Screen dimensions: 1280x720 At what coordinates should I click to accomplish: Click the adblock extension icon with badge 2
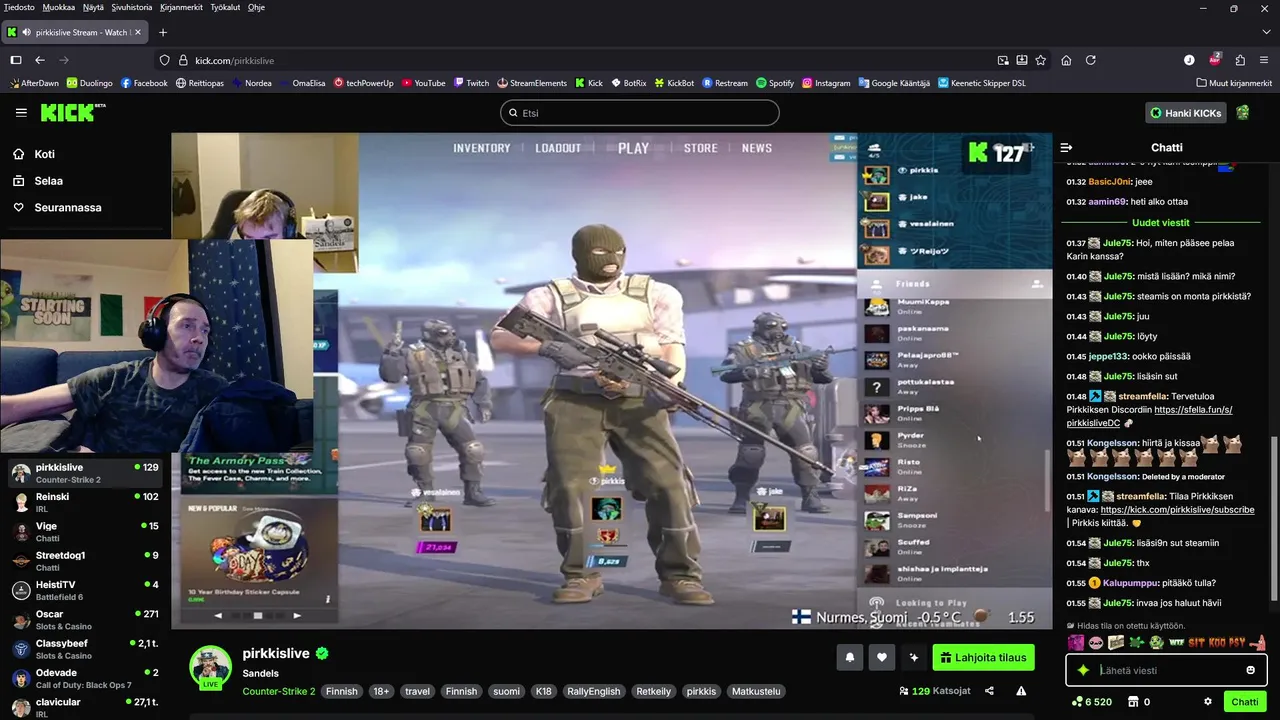[1215, 60]
